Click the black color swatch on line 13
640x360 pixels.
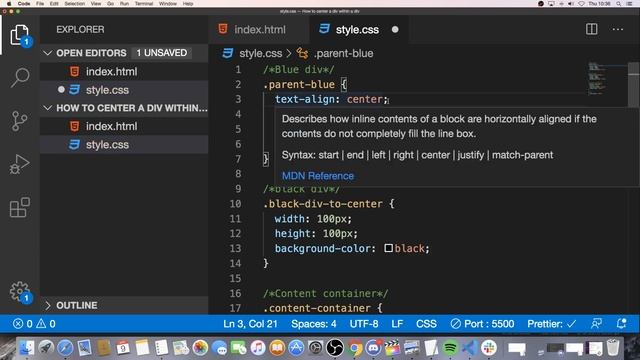389,248
